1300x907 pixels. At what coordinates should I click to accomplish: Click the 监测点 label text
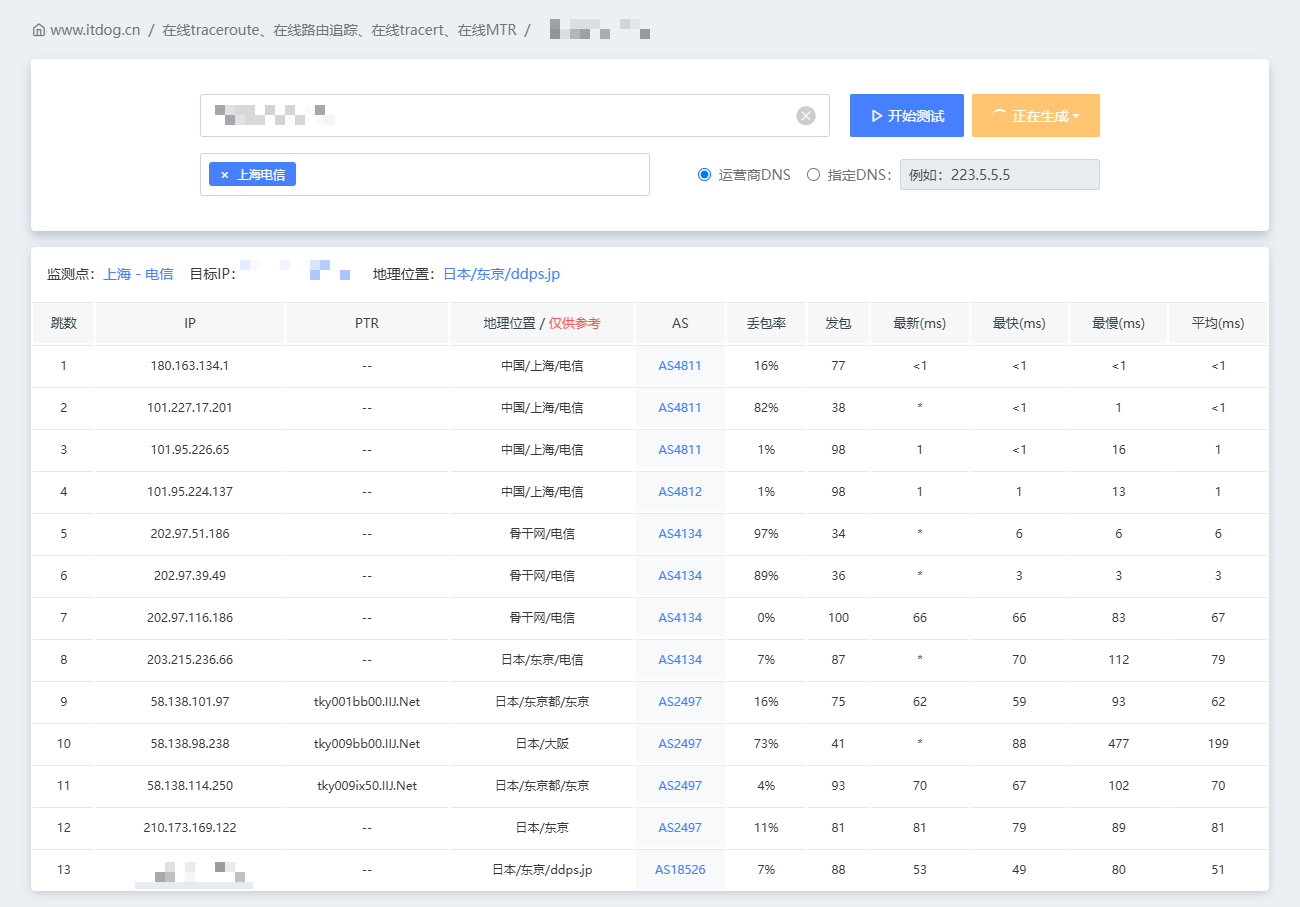click(71, 274)
